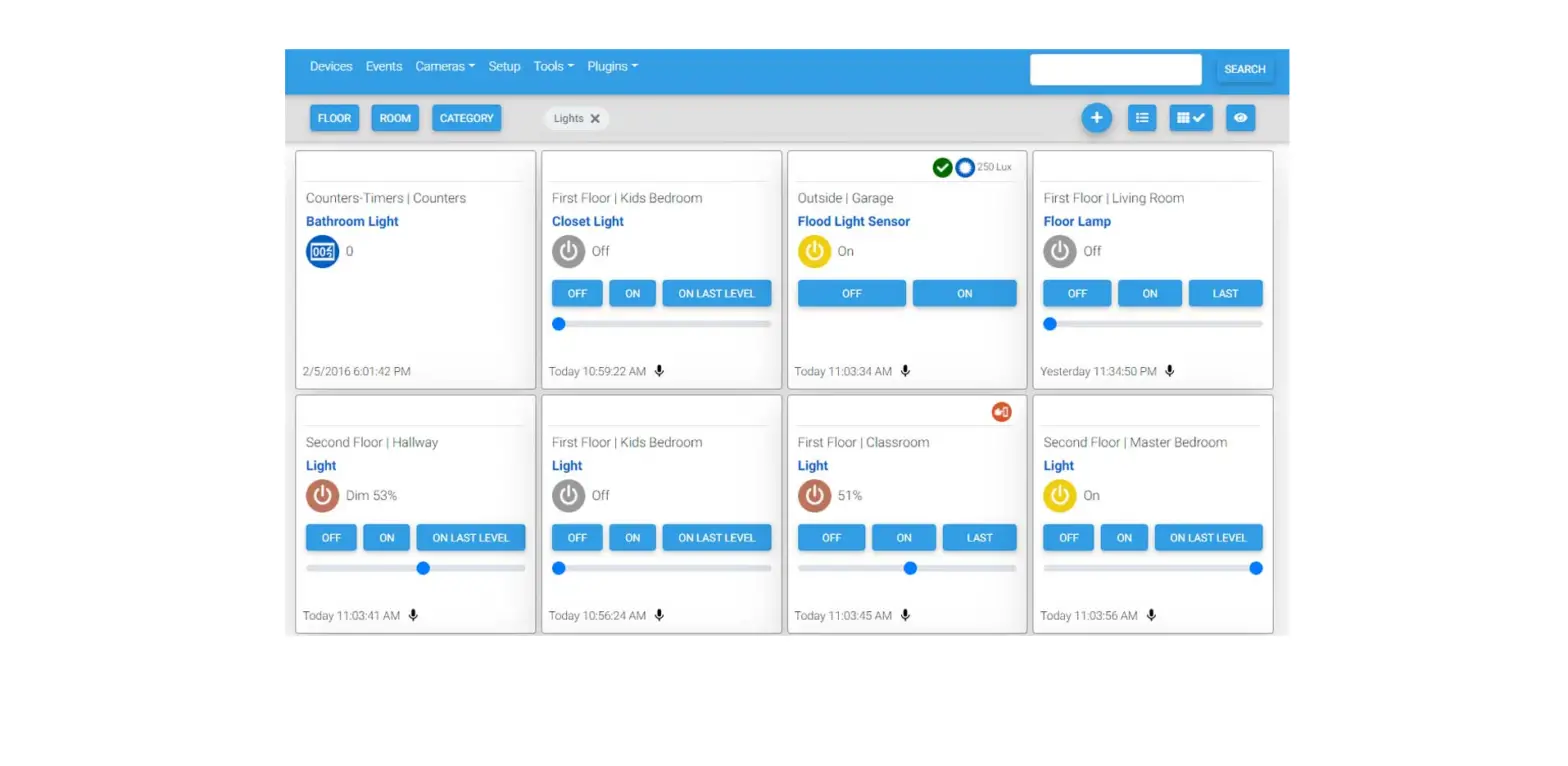The height and width of the screenshot is (766, 1568).
Task: Toggle the eye visibility button in toolbar
Action: click(x=1240, y=118)
